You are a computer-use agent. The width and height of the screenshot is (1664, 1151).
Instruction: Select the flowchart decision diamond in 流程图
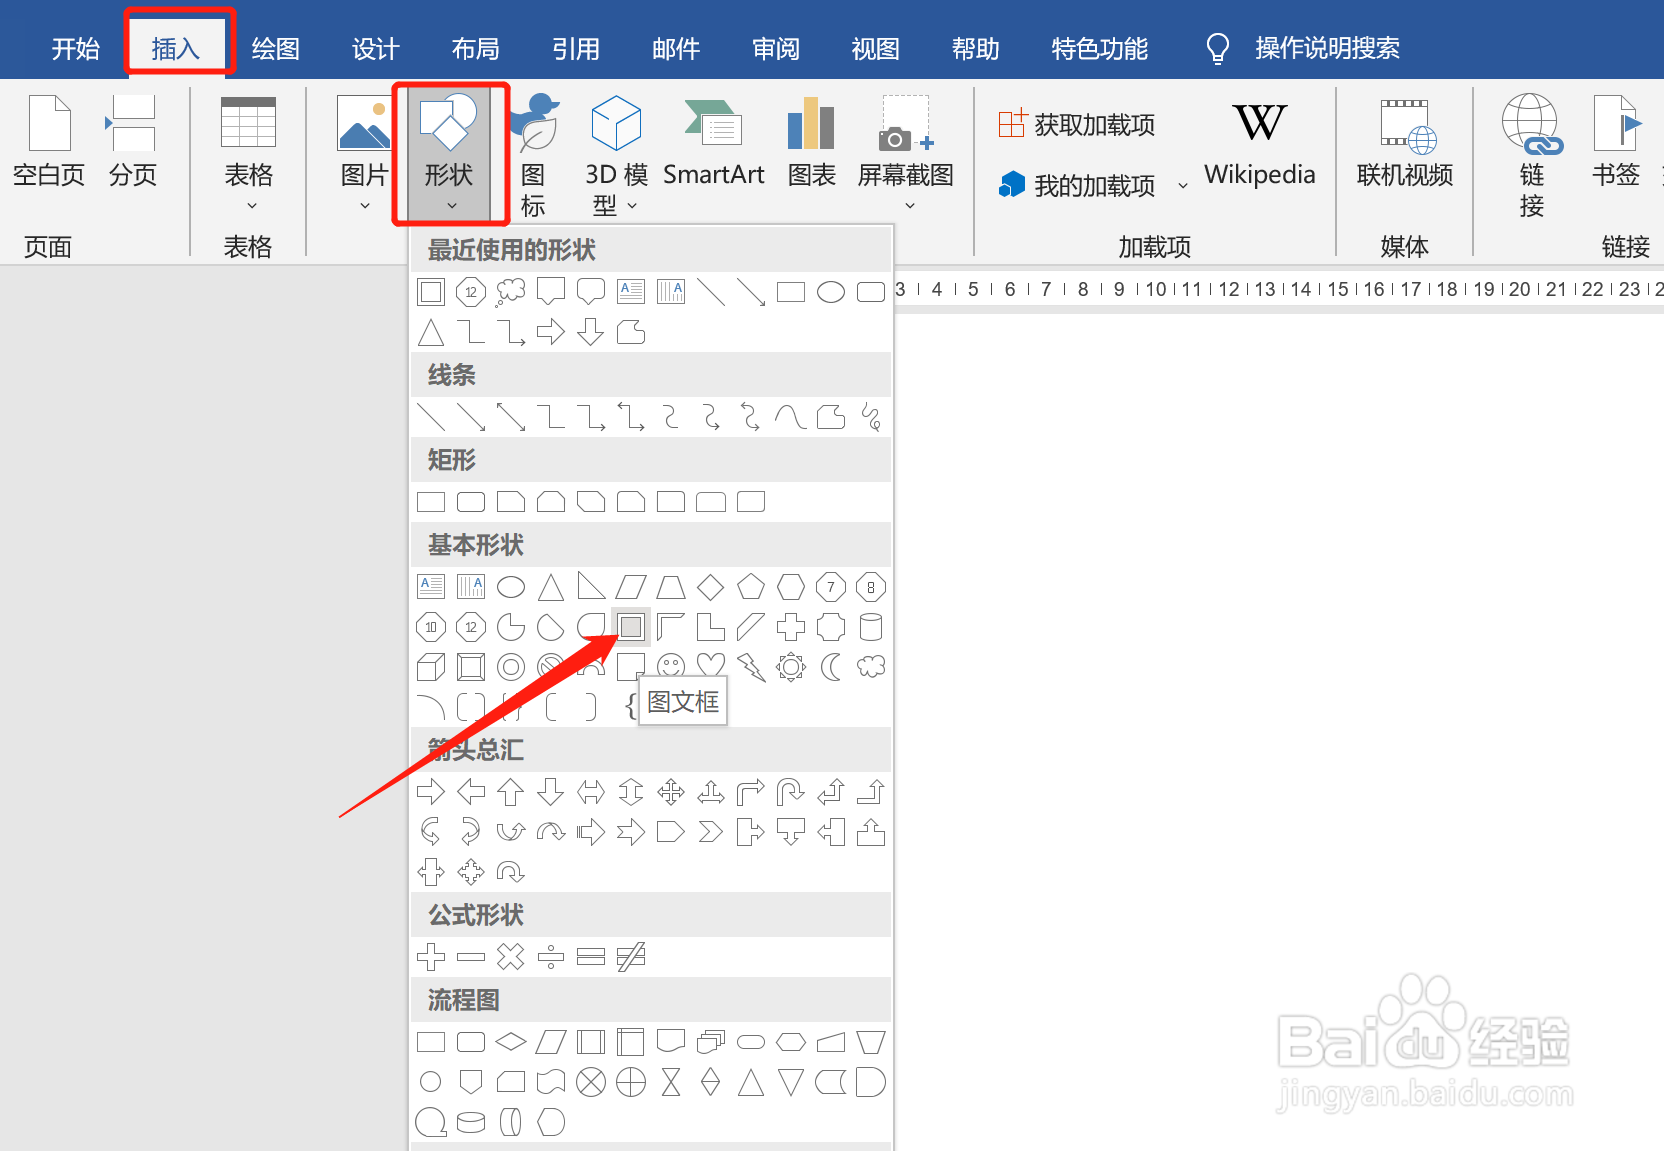[511, 1042]
